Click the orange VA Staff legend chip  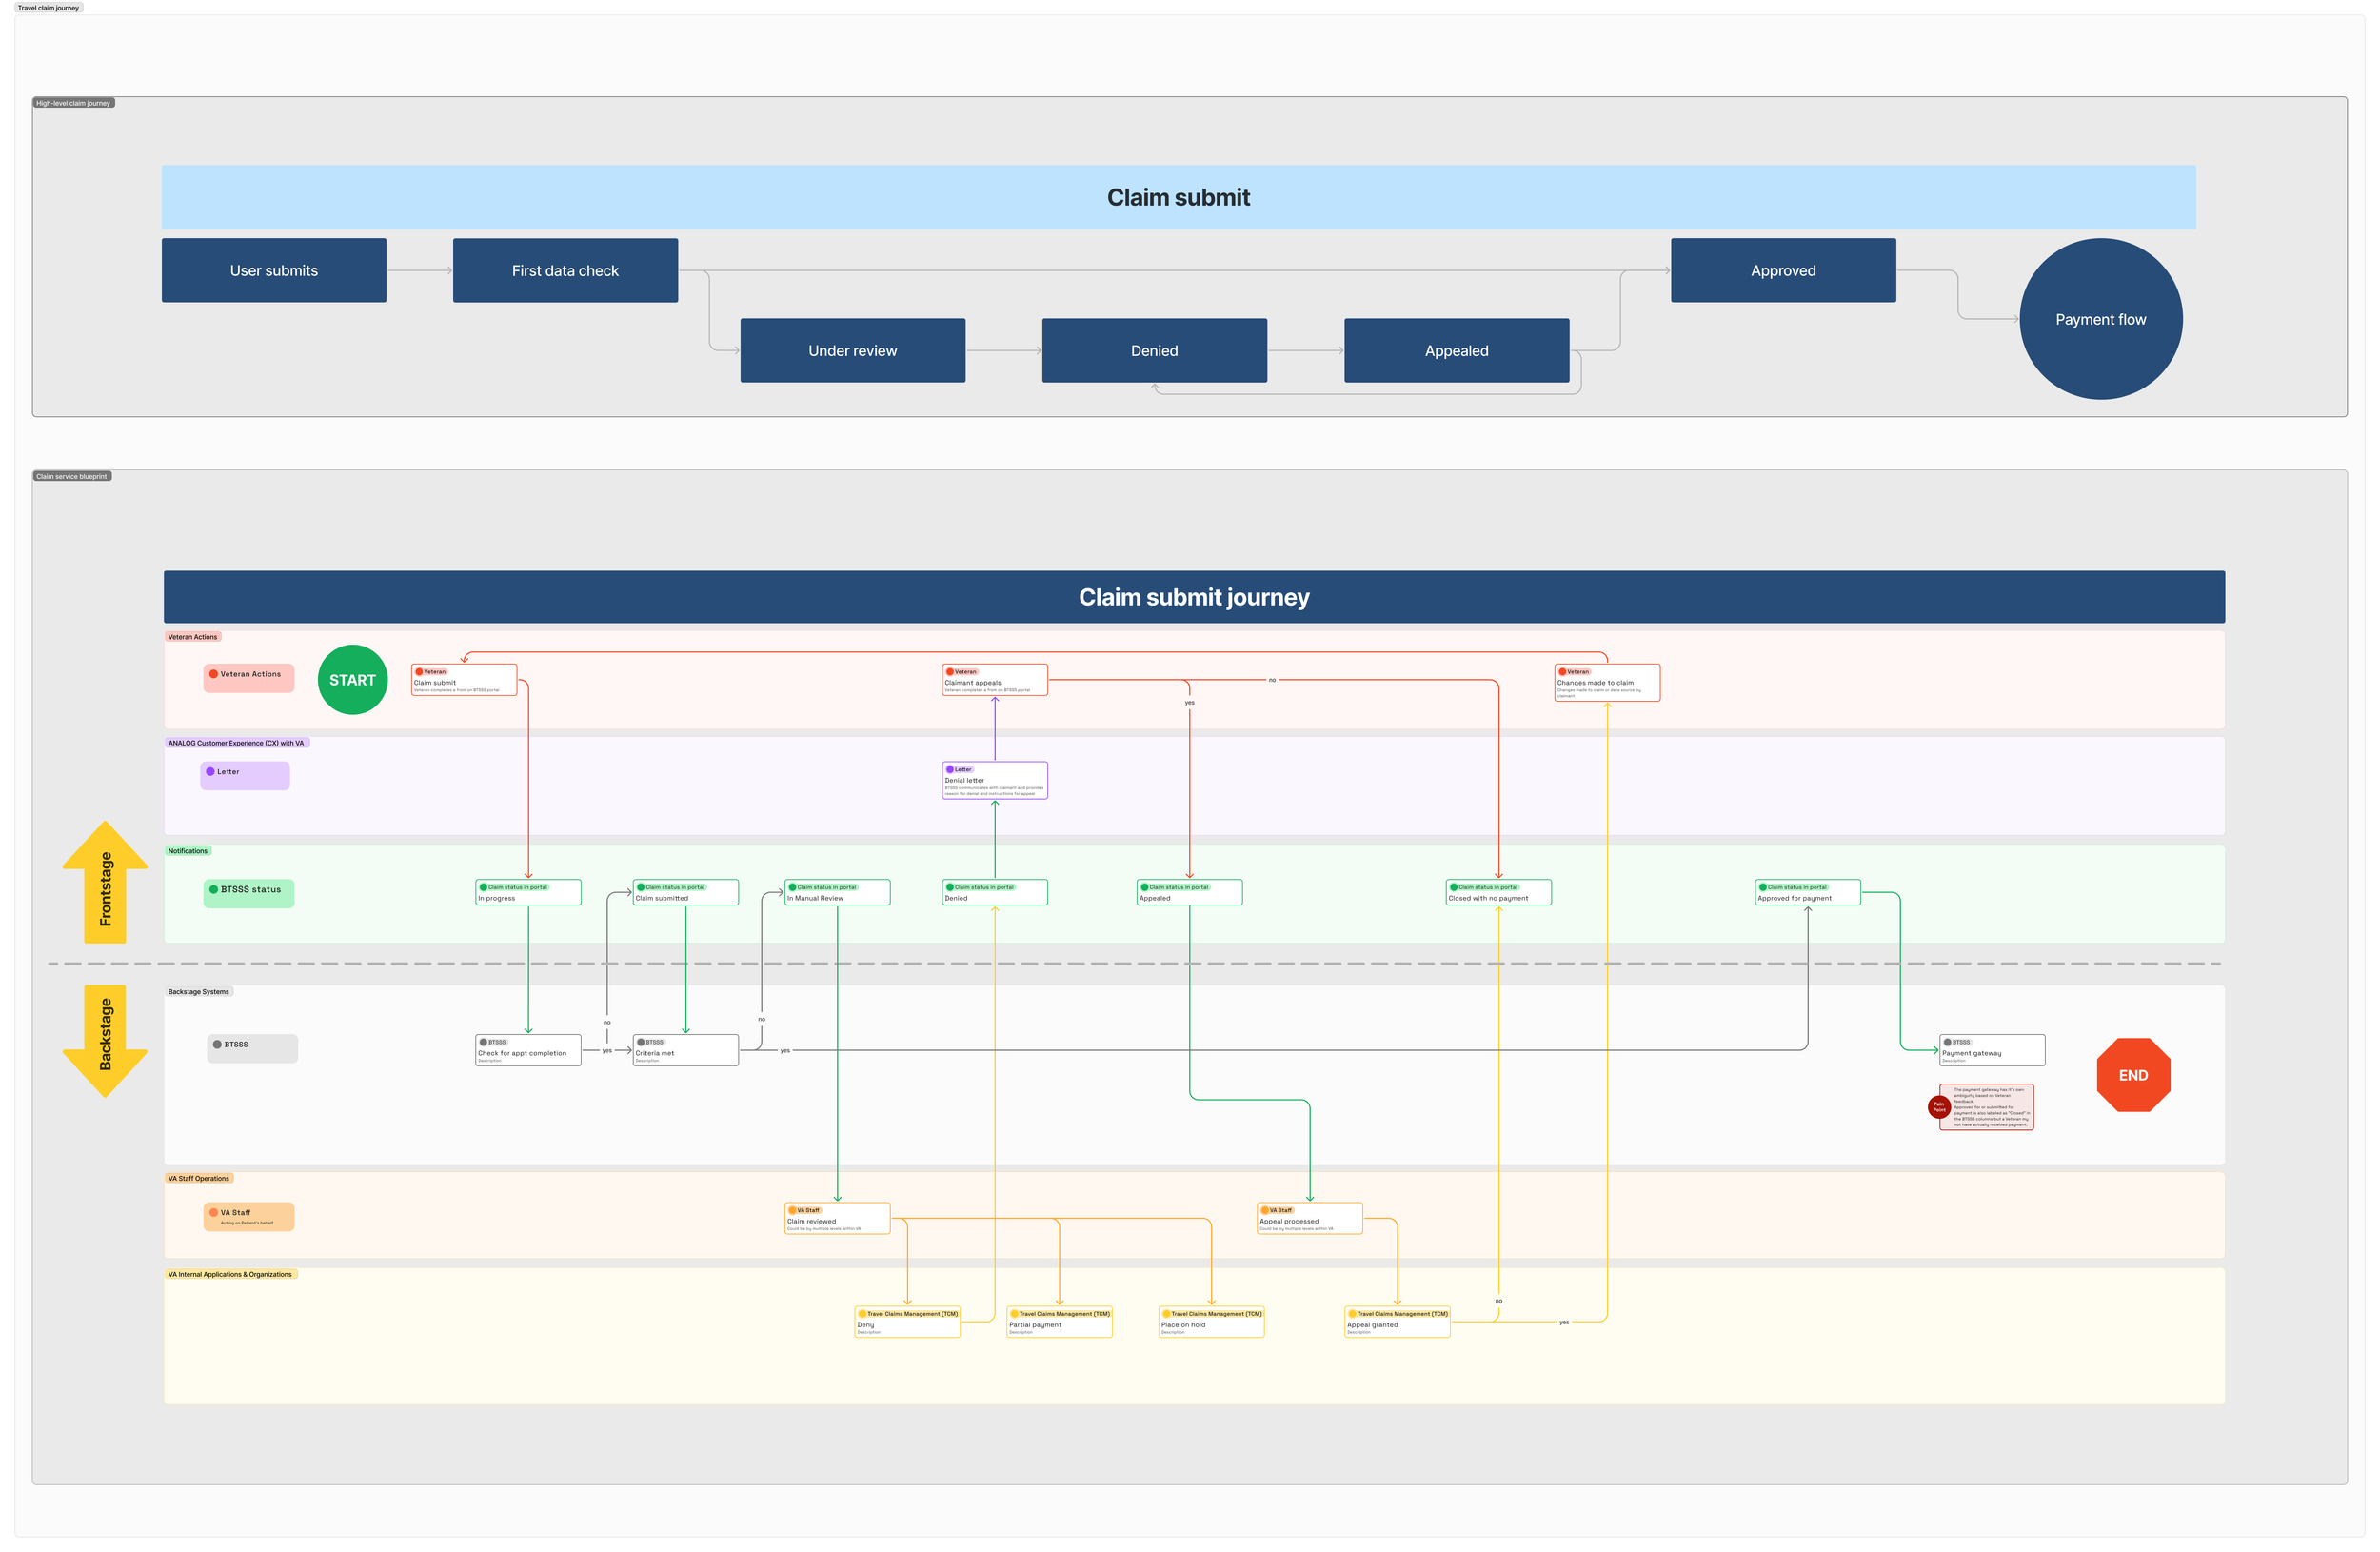tap(249, 1216)
